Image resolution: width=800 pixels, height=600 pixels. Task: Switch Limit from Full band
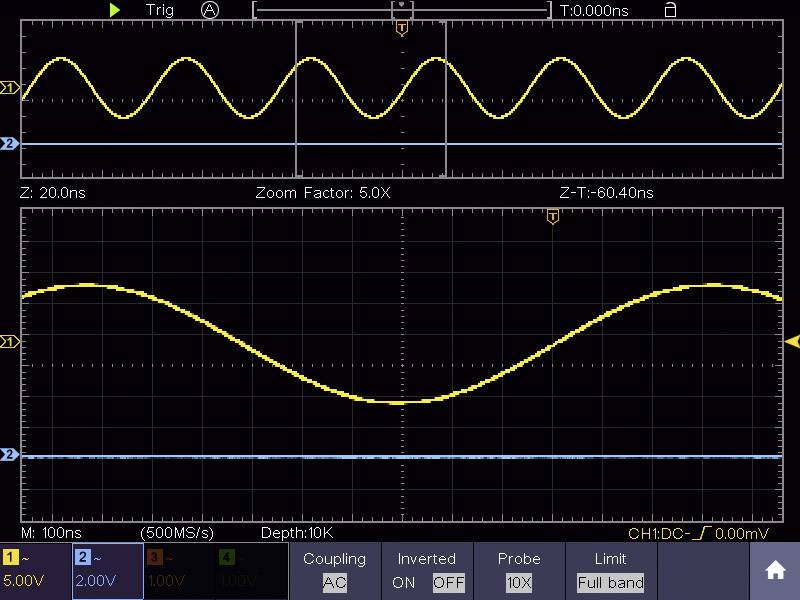(x=611, y=583)
